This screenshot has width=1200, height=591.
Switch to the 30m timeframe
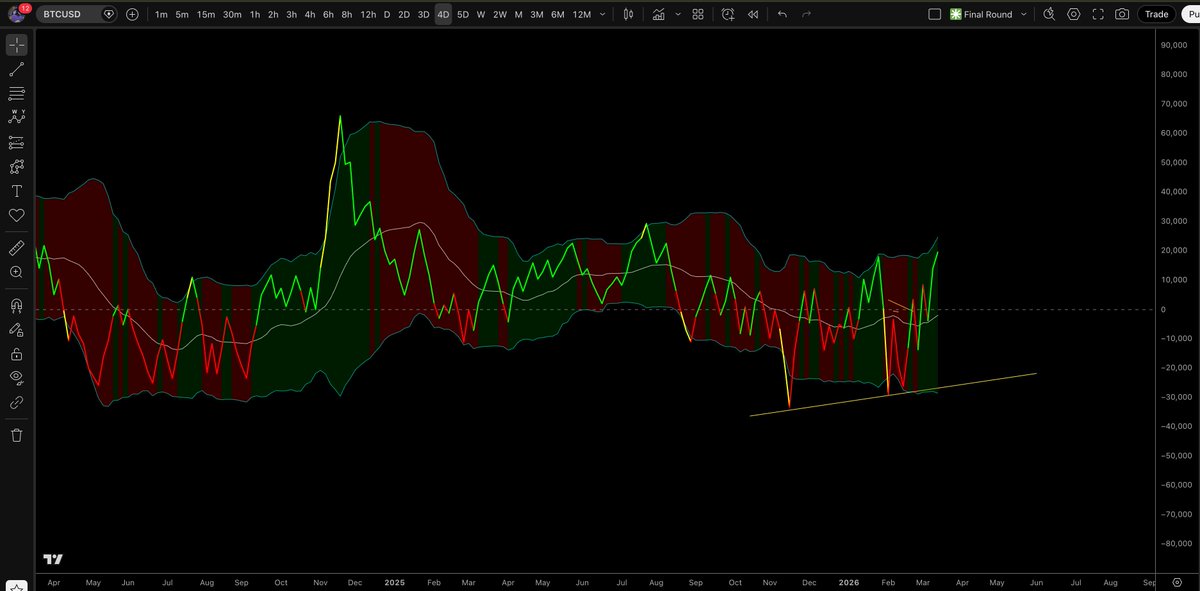click(x=232, y=14)
